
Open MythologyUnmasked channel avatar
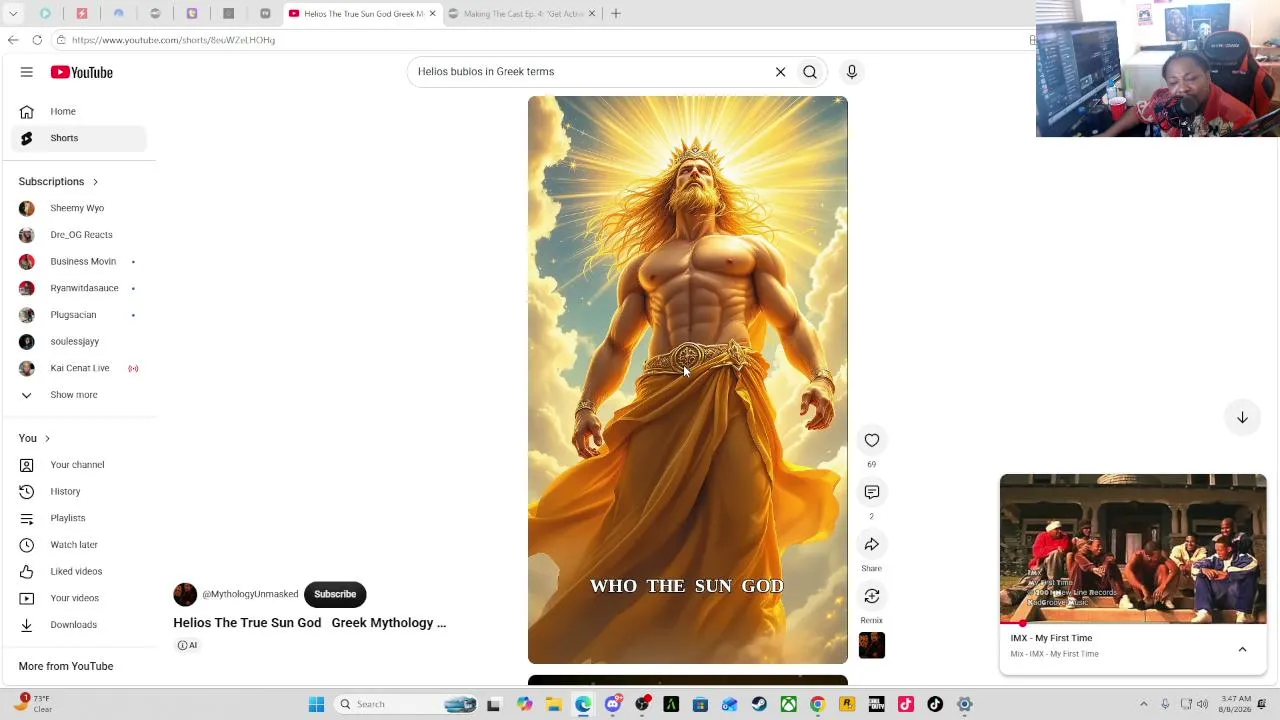click(x=185, y=595)
